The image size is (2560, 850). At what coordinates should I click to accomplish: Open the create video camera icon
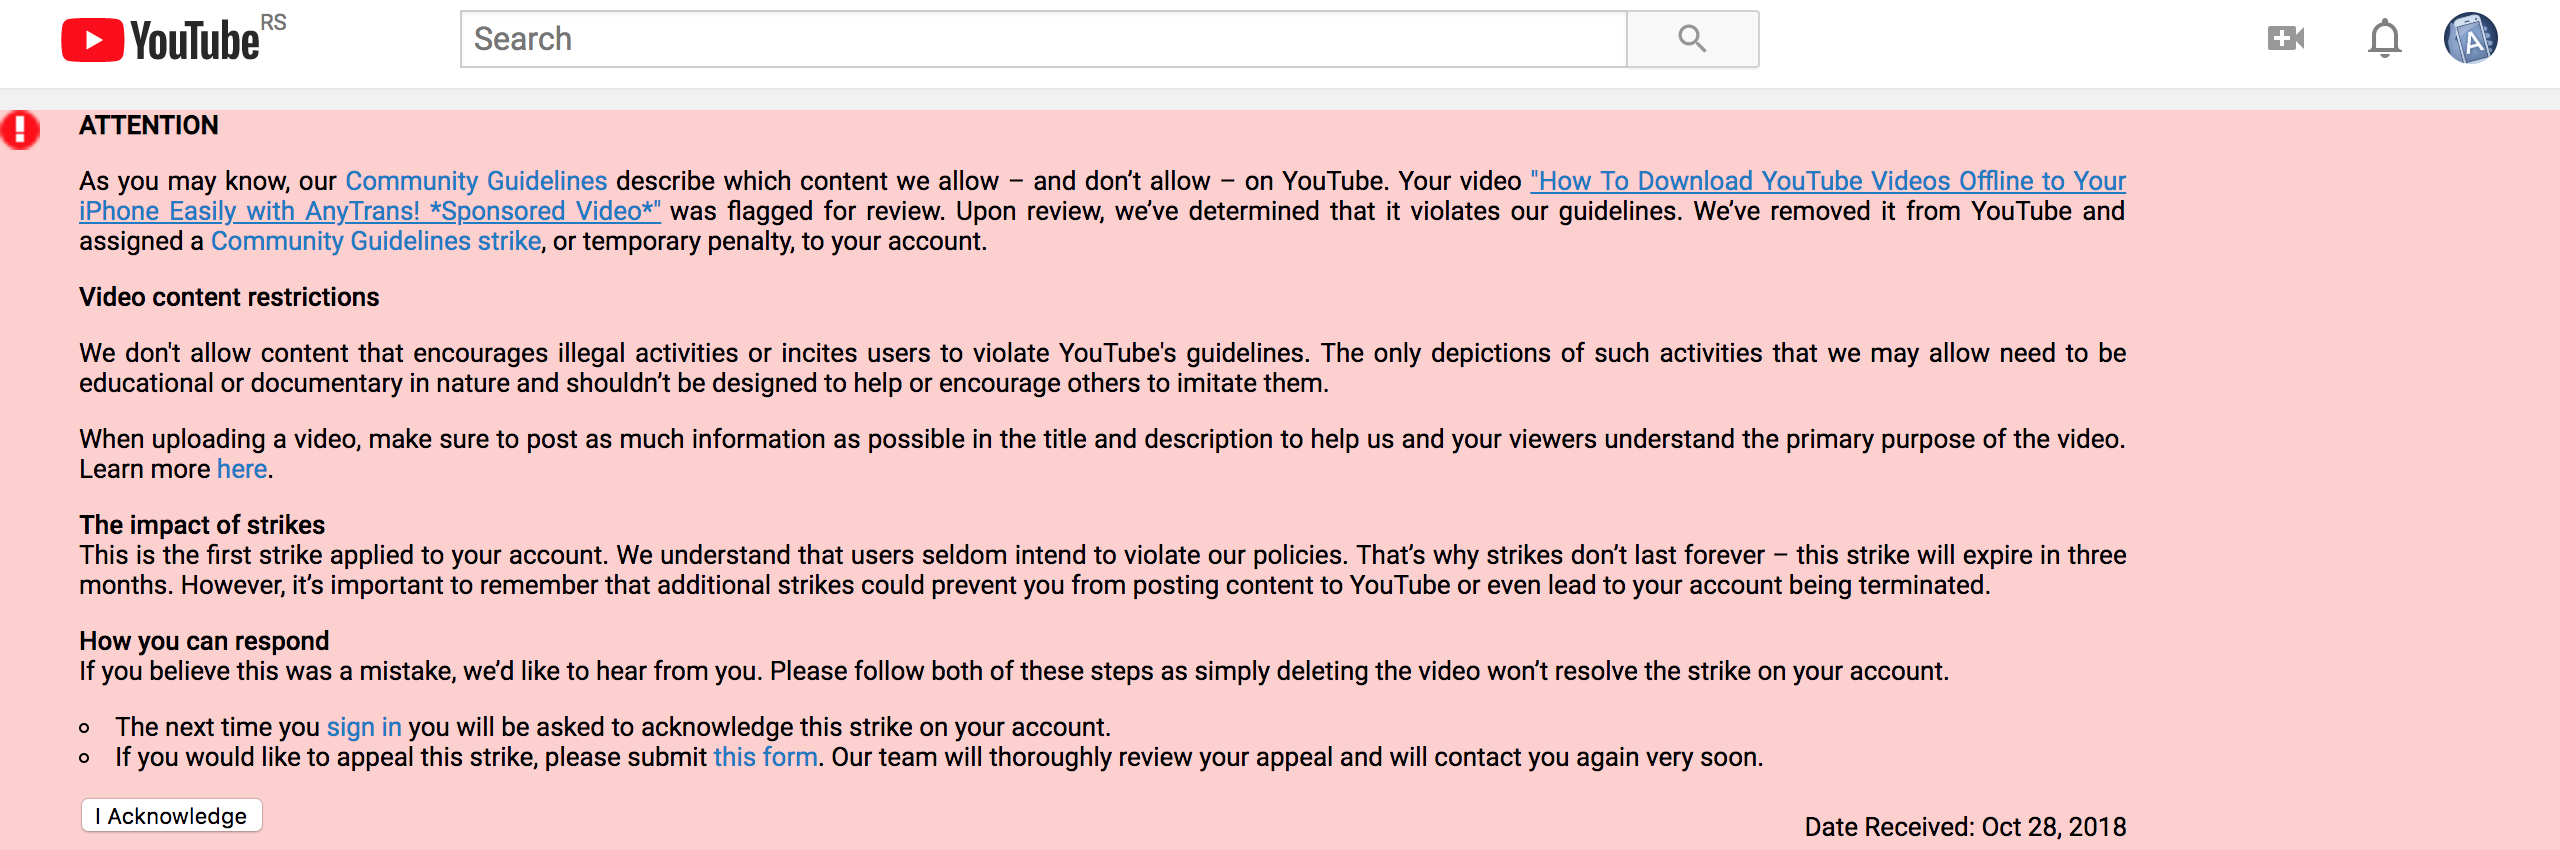coord(2286,39)
